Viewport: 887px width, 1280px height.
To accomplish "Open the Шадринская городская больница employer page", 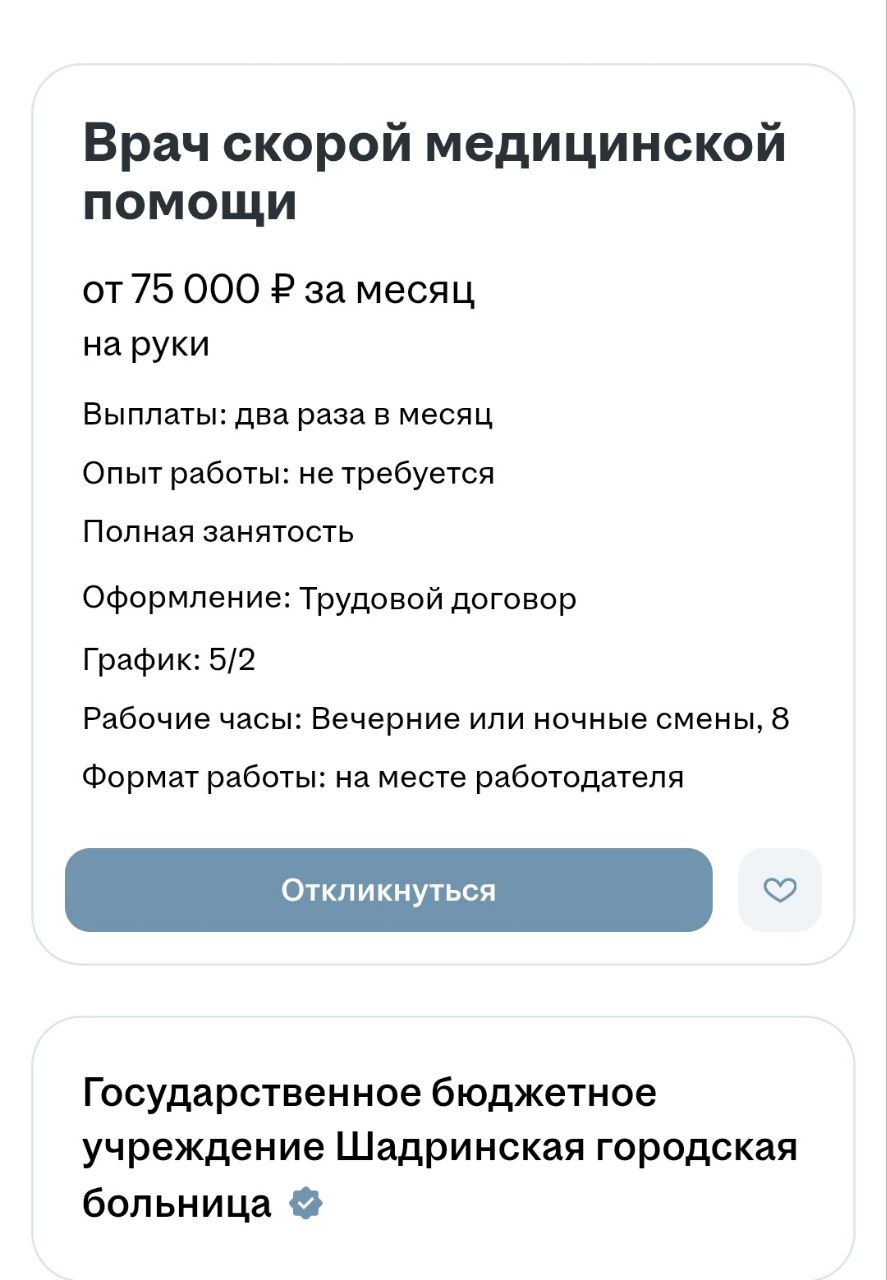I will point(440,1147).
